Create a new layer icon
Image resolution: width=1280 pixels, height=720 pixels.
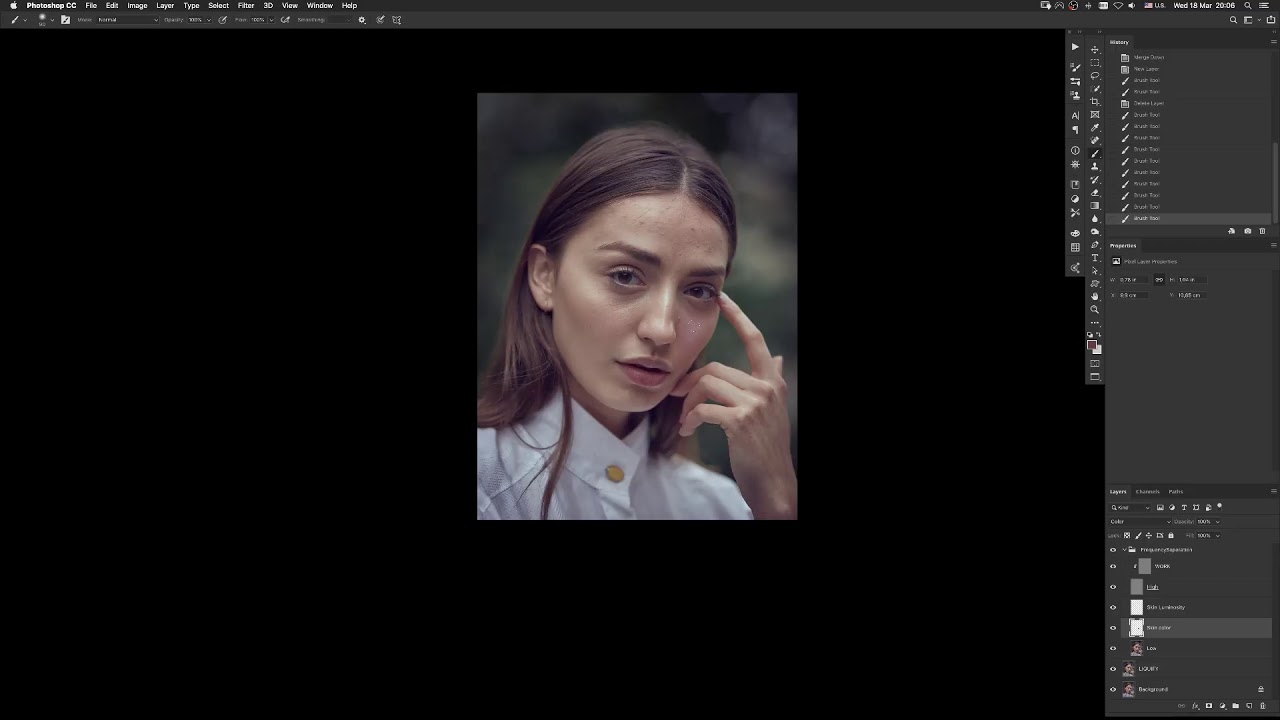1249,706
